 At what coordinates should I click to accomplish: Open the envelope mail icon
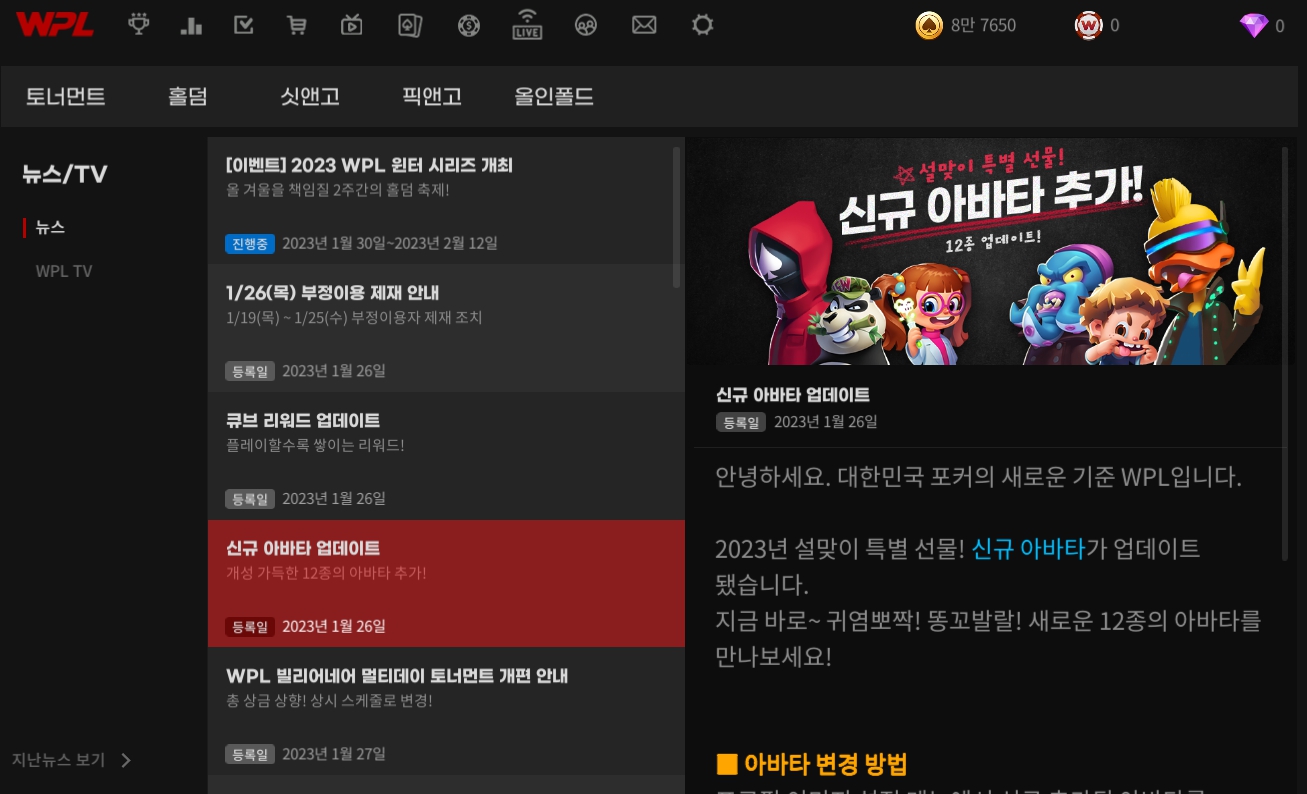pos(644,25)
